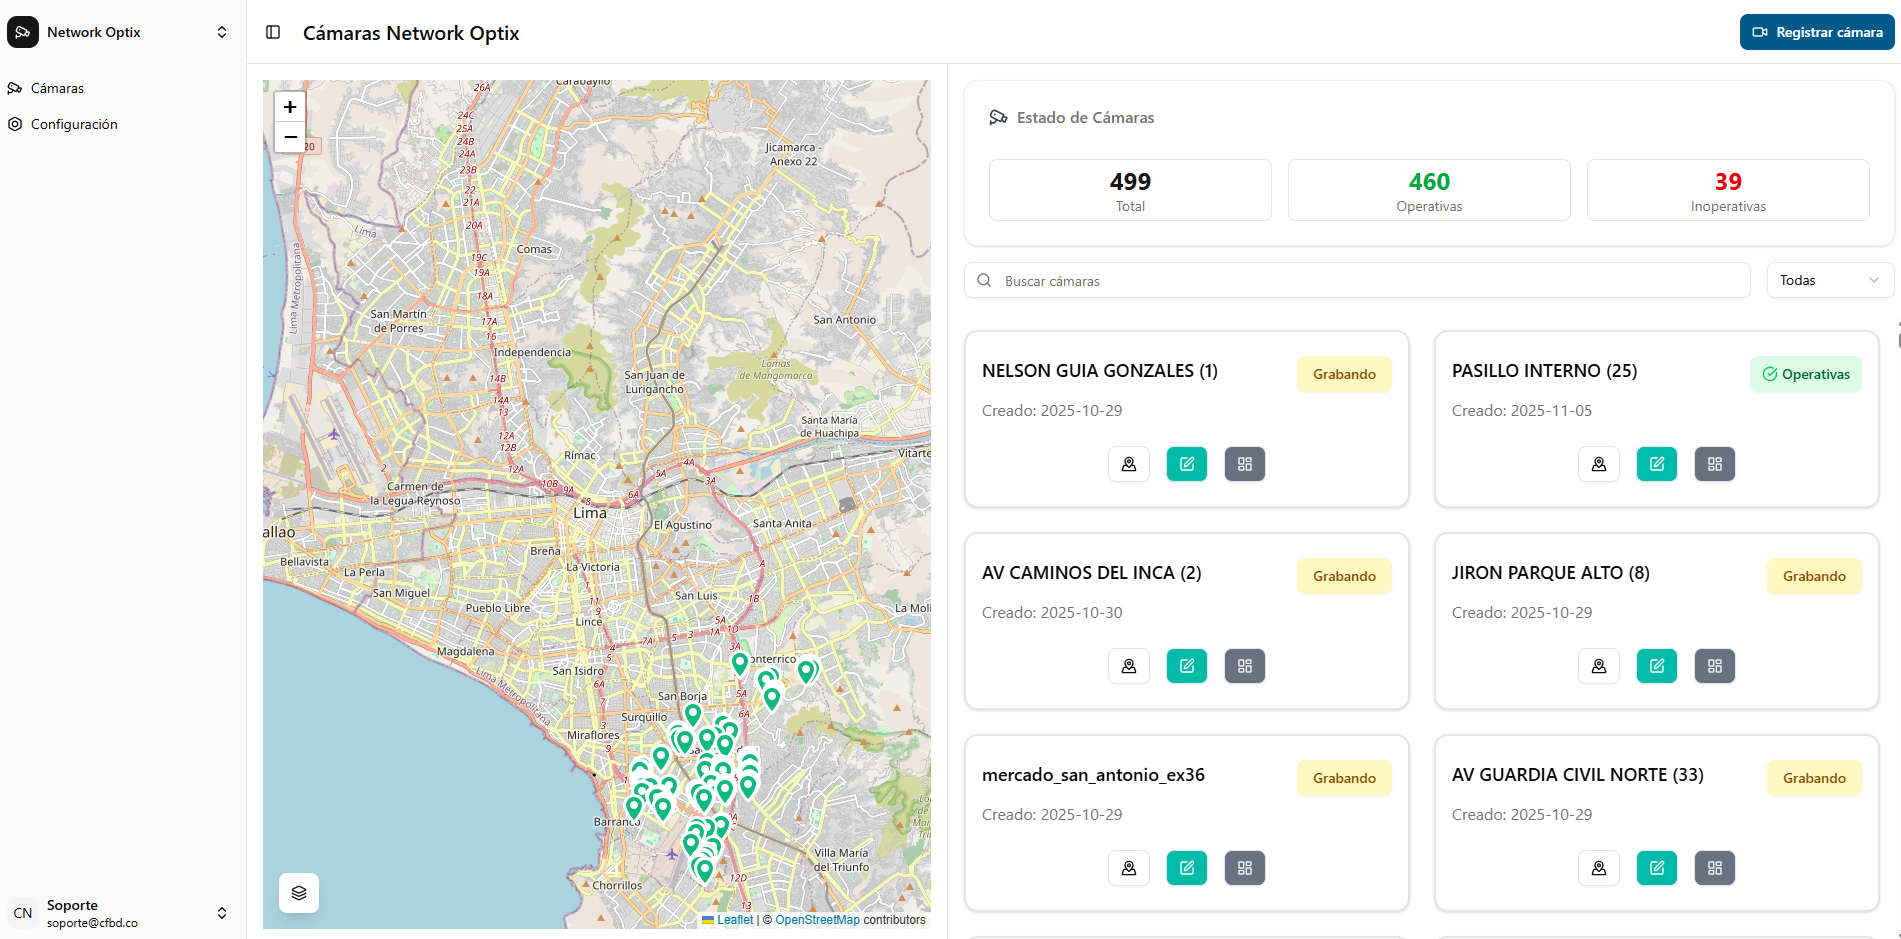The image size is (1901, 939).
Task: Select the 499 Total stat card
Action: (1130, 190)
